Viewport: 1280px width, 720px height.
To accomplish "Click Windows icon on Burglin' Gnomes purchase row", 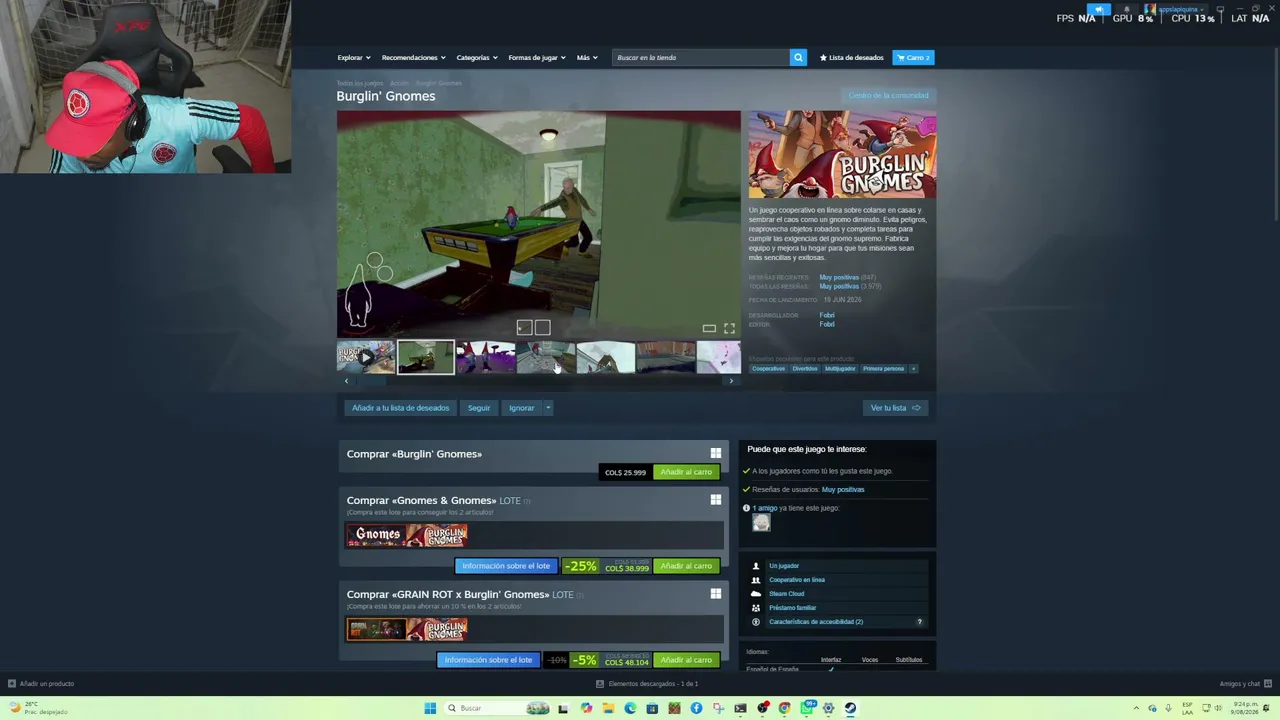I will point(715,454).
